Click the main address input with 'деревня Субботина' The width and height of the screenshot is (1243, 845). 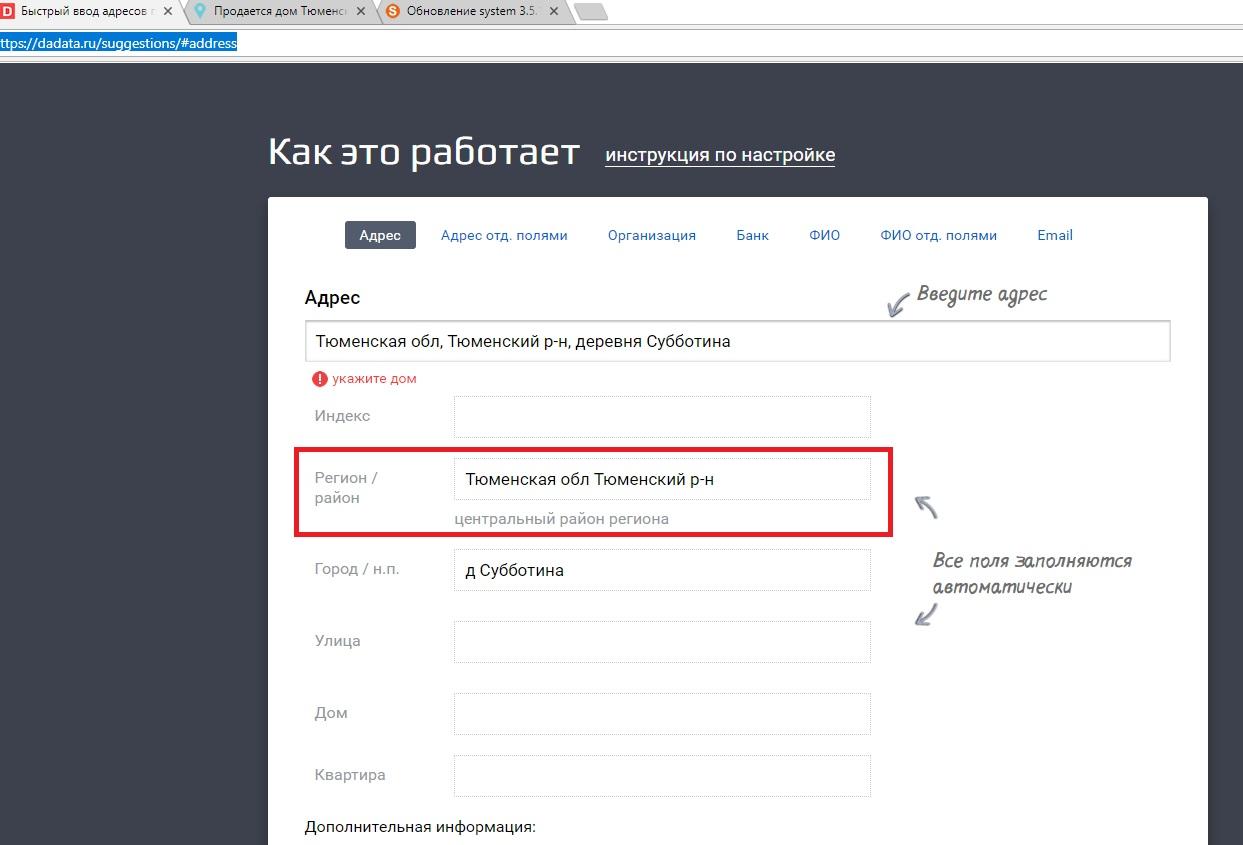(x=737, y=341)
